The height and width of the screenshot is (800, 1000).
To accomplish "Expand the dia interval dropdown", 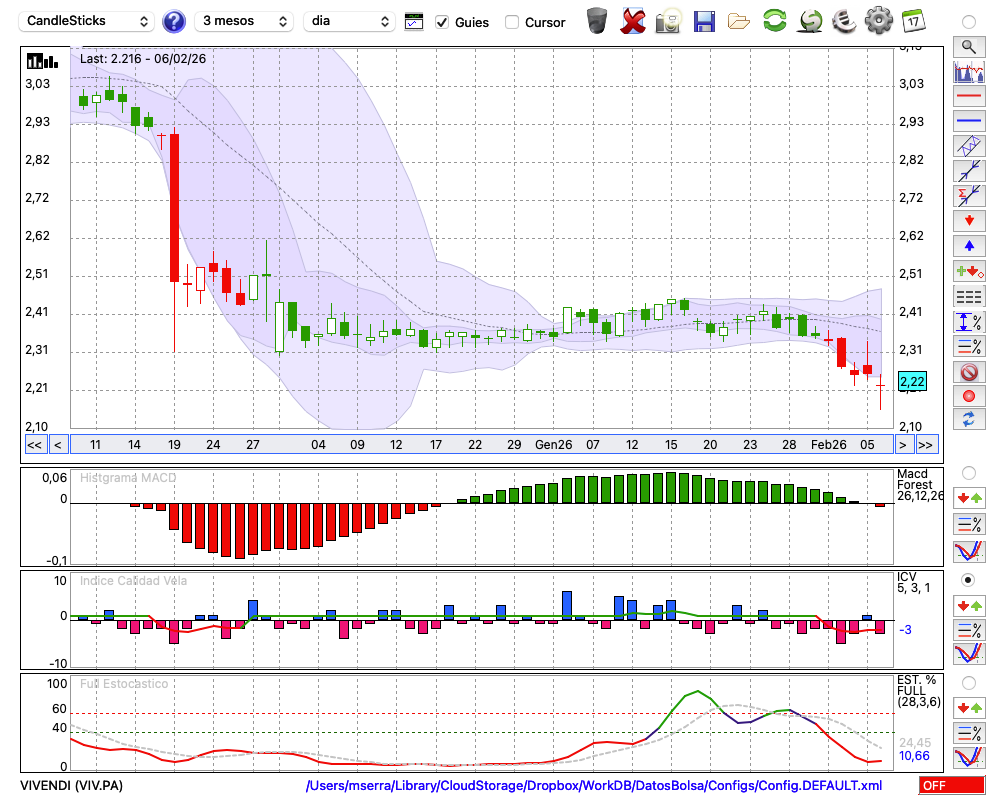I will point(349,21).
